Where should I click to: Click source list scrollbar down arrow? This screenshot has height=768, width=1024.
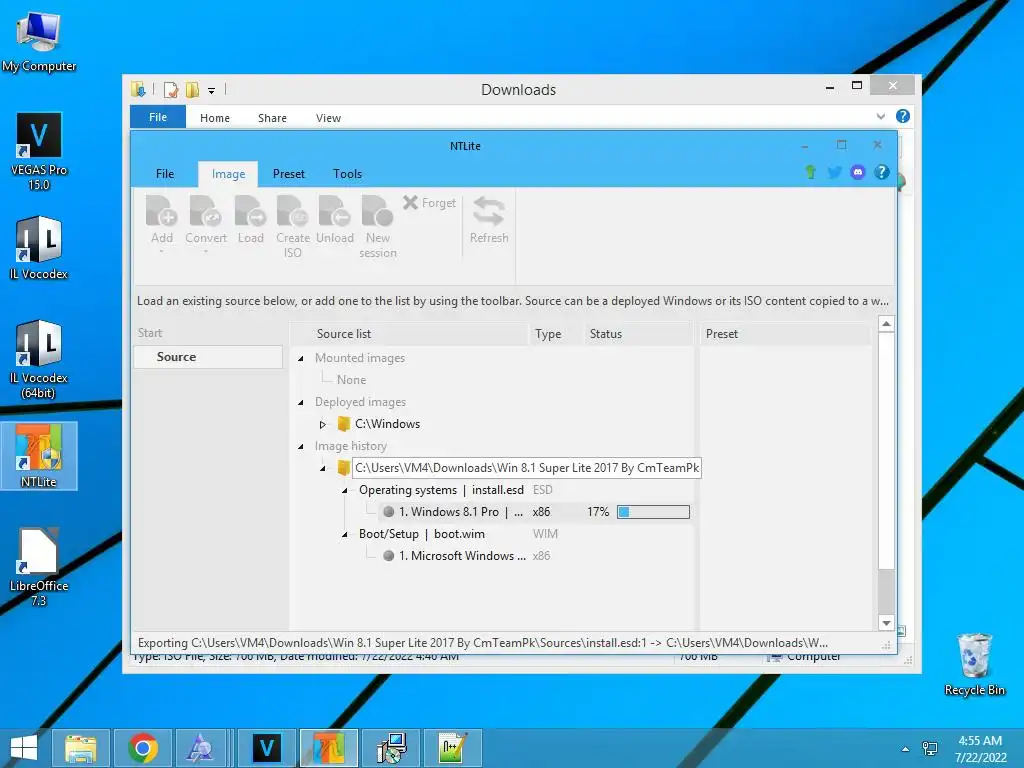click(886, 623)
